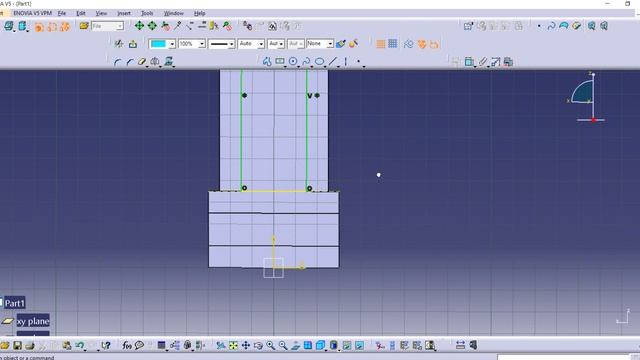640x360 pixels.
Task: Click the first green four-arrow move icon
Action: click(139, 26)
